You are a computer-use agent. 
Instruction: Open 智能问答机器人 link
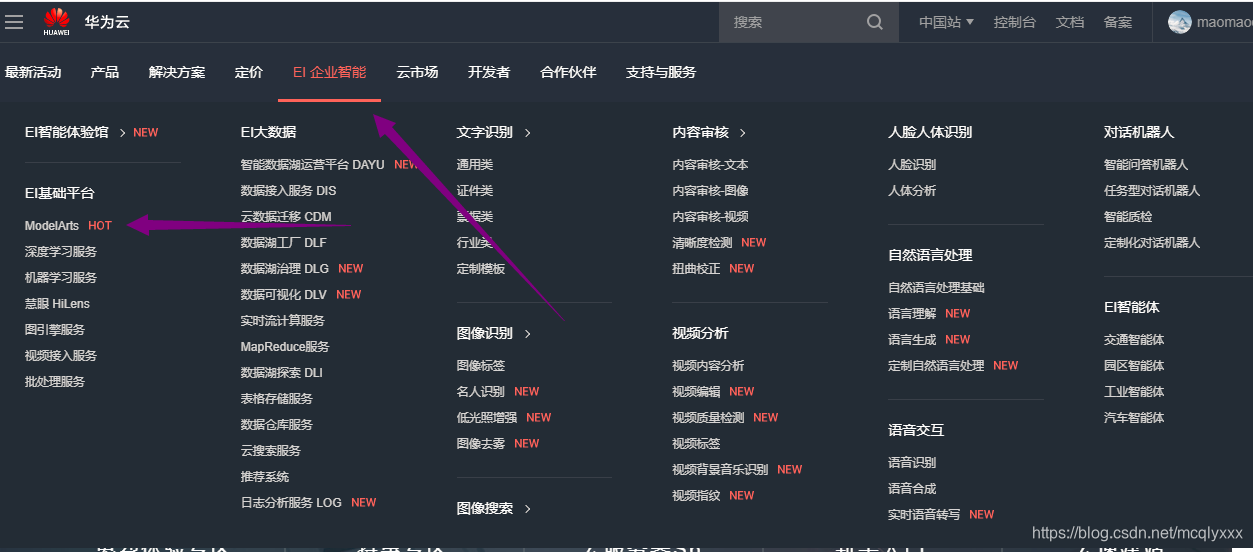(x=1146, y=165)
